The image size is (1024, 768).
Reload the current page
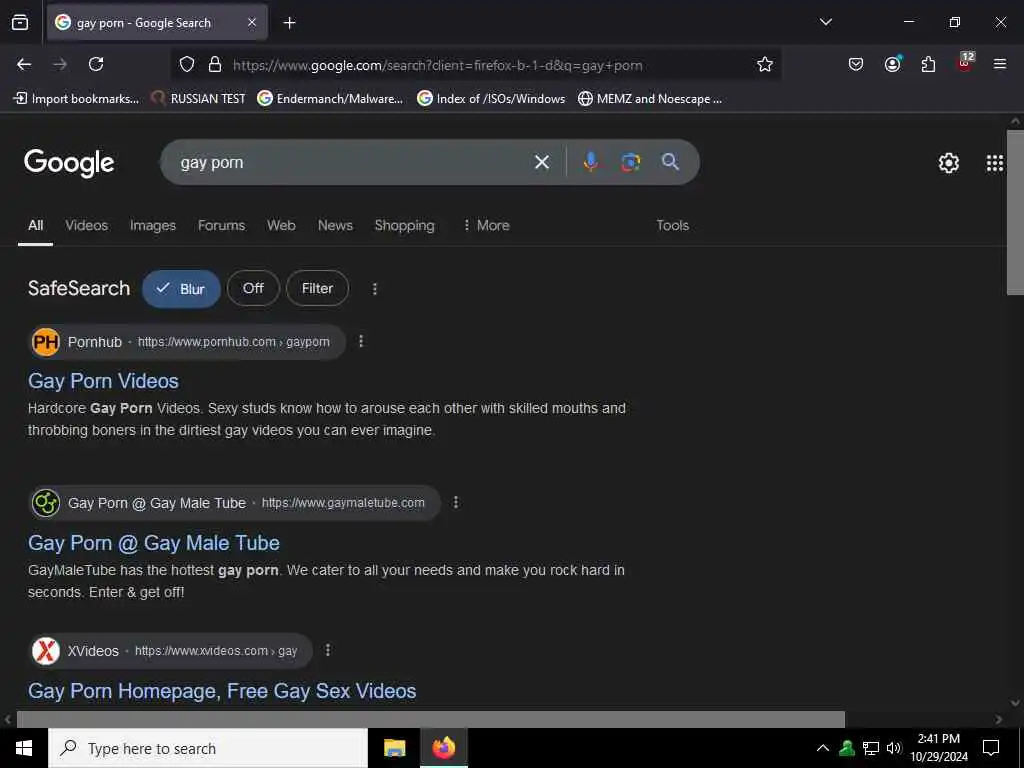[96, 64]
